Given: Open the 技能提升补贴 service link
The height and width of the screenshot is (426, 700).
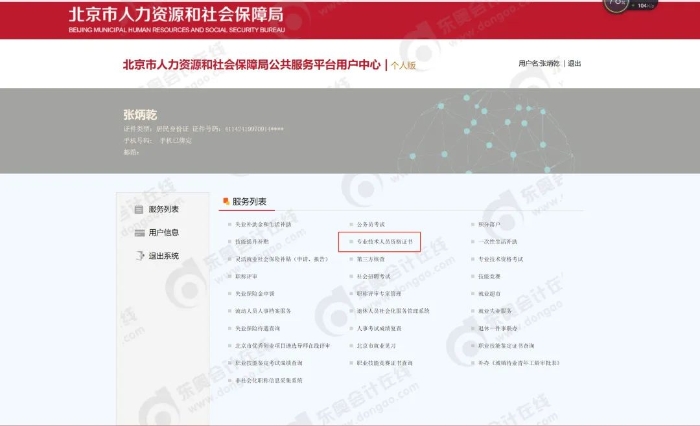Looking at the screenshot, I should click(x=249, y=242).
